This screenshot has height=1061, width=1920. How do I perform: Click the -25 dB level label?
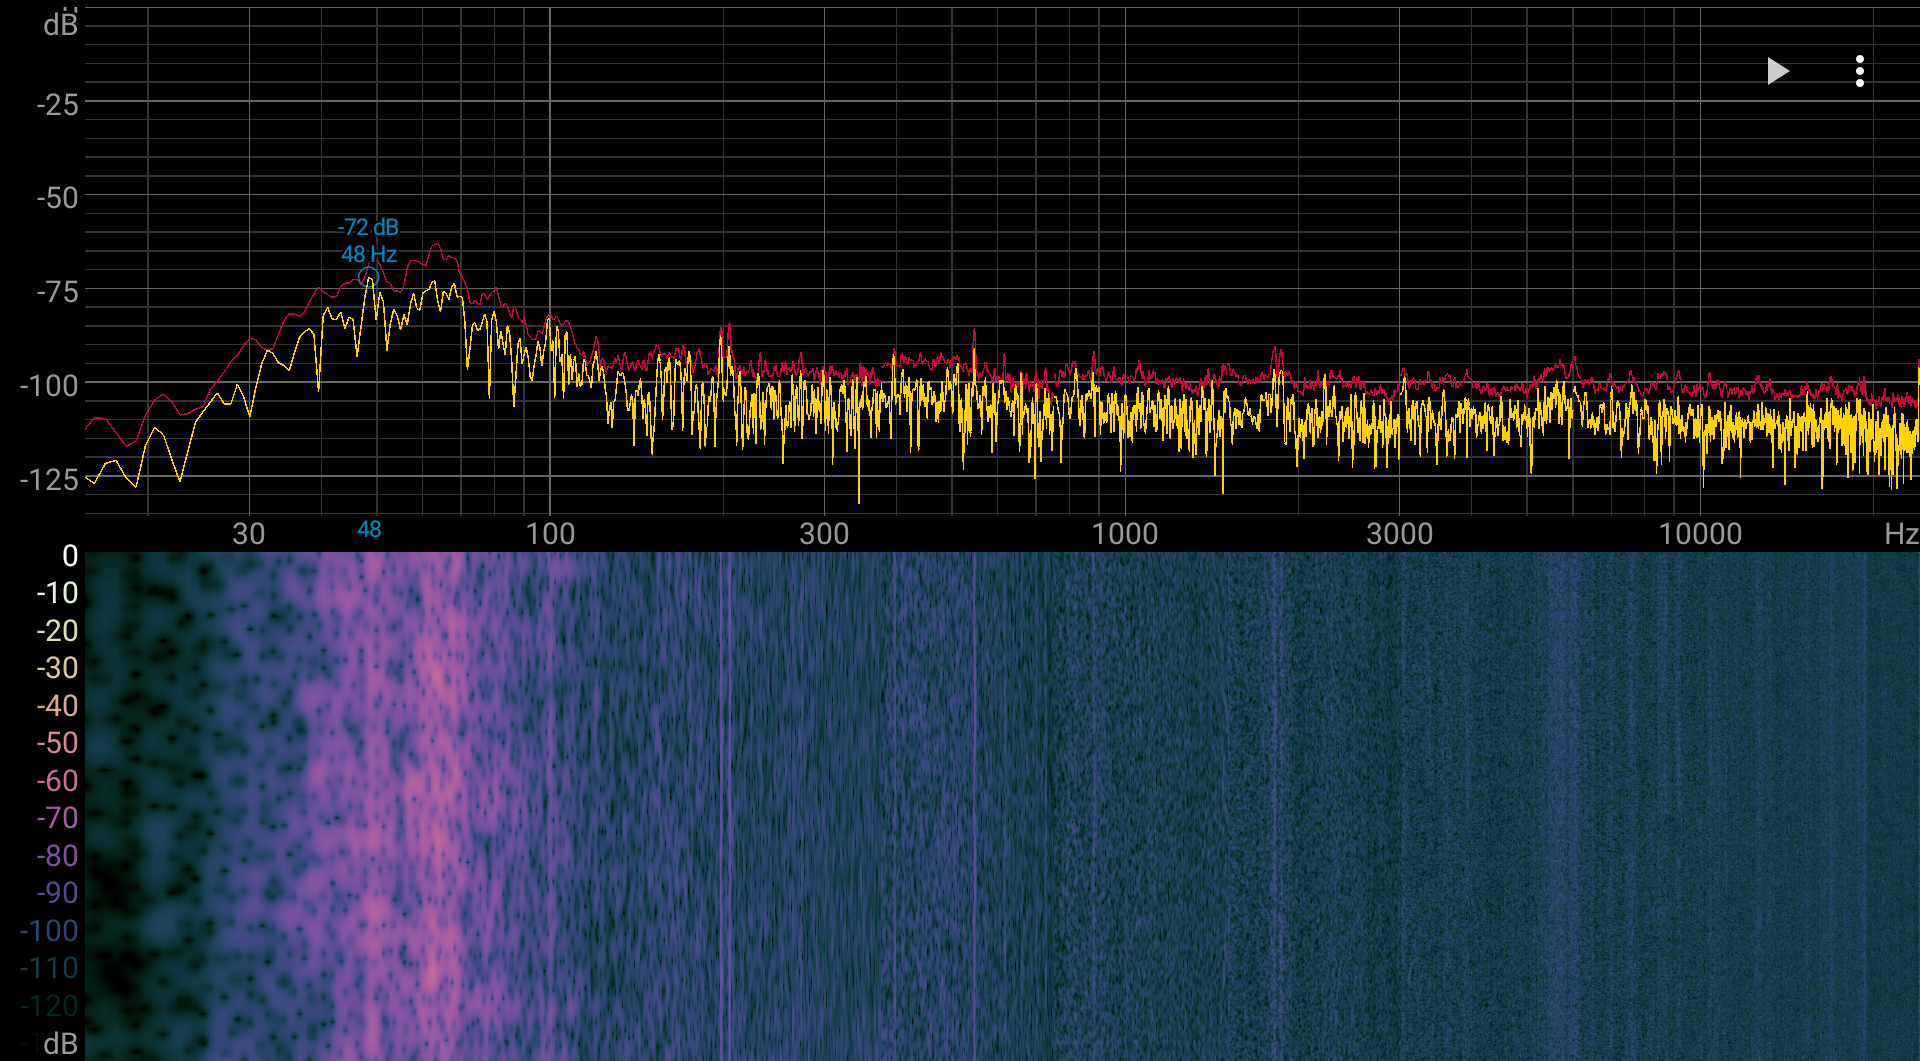[57, 104]
